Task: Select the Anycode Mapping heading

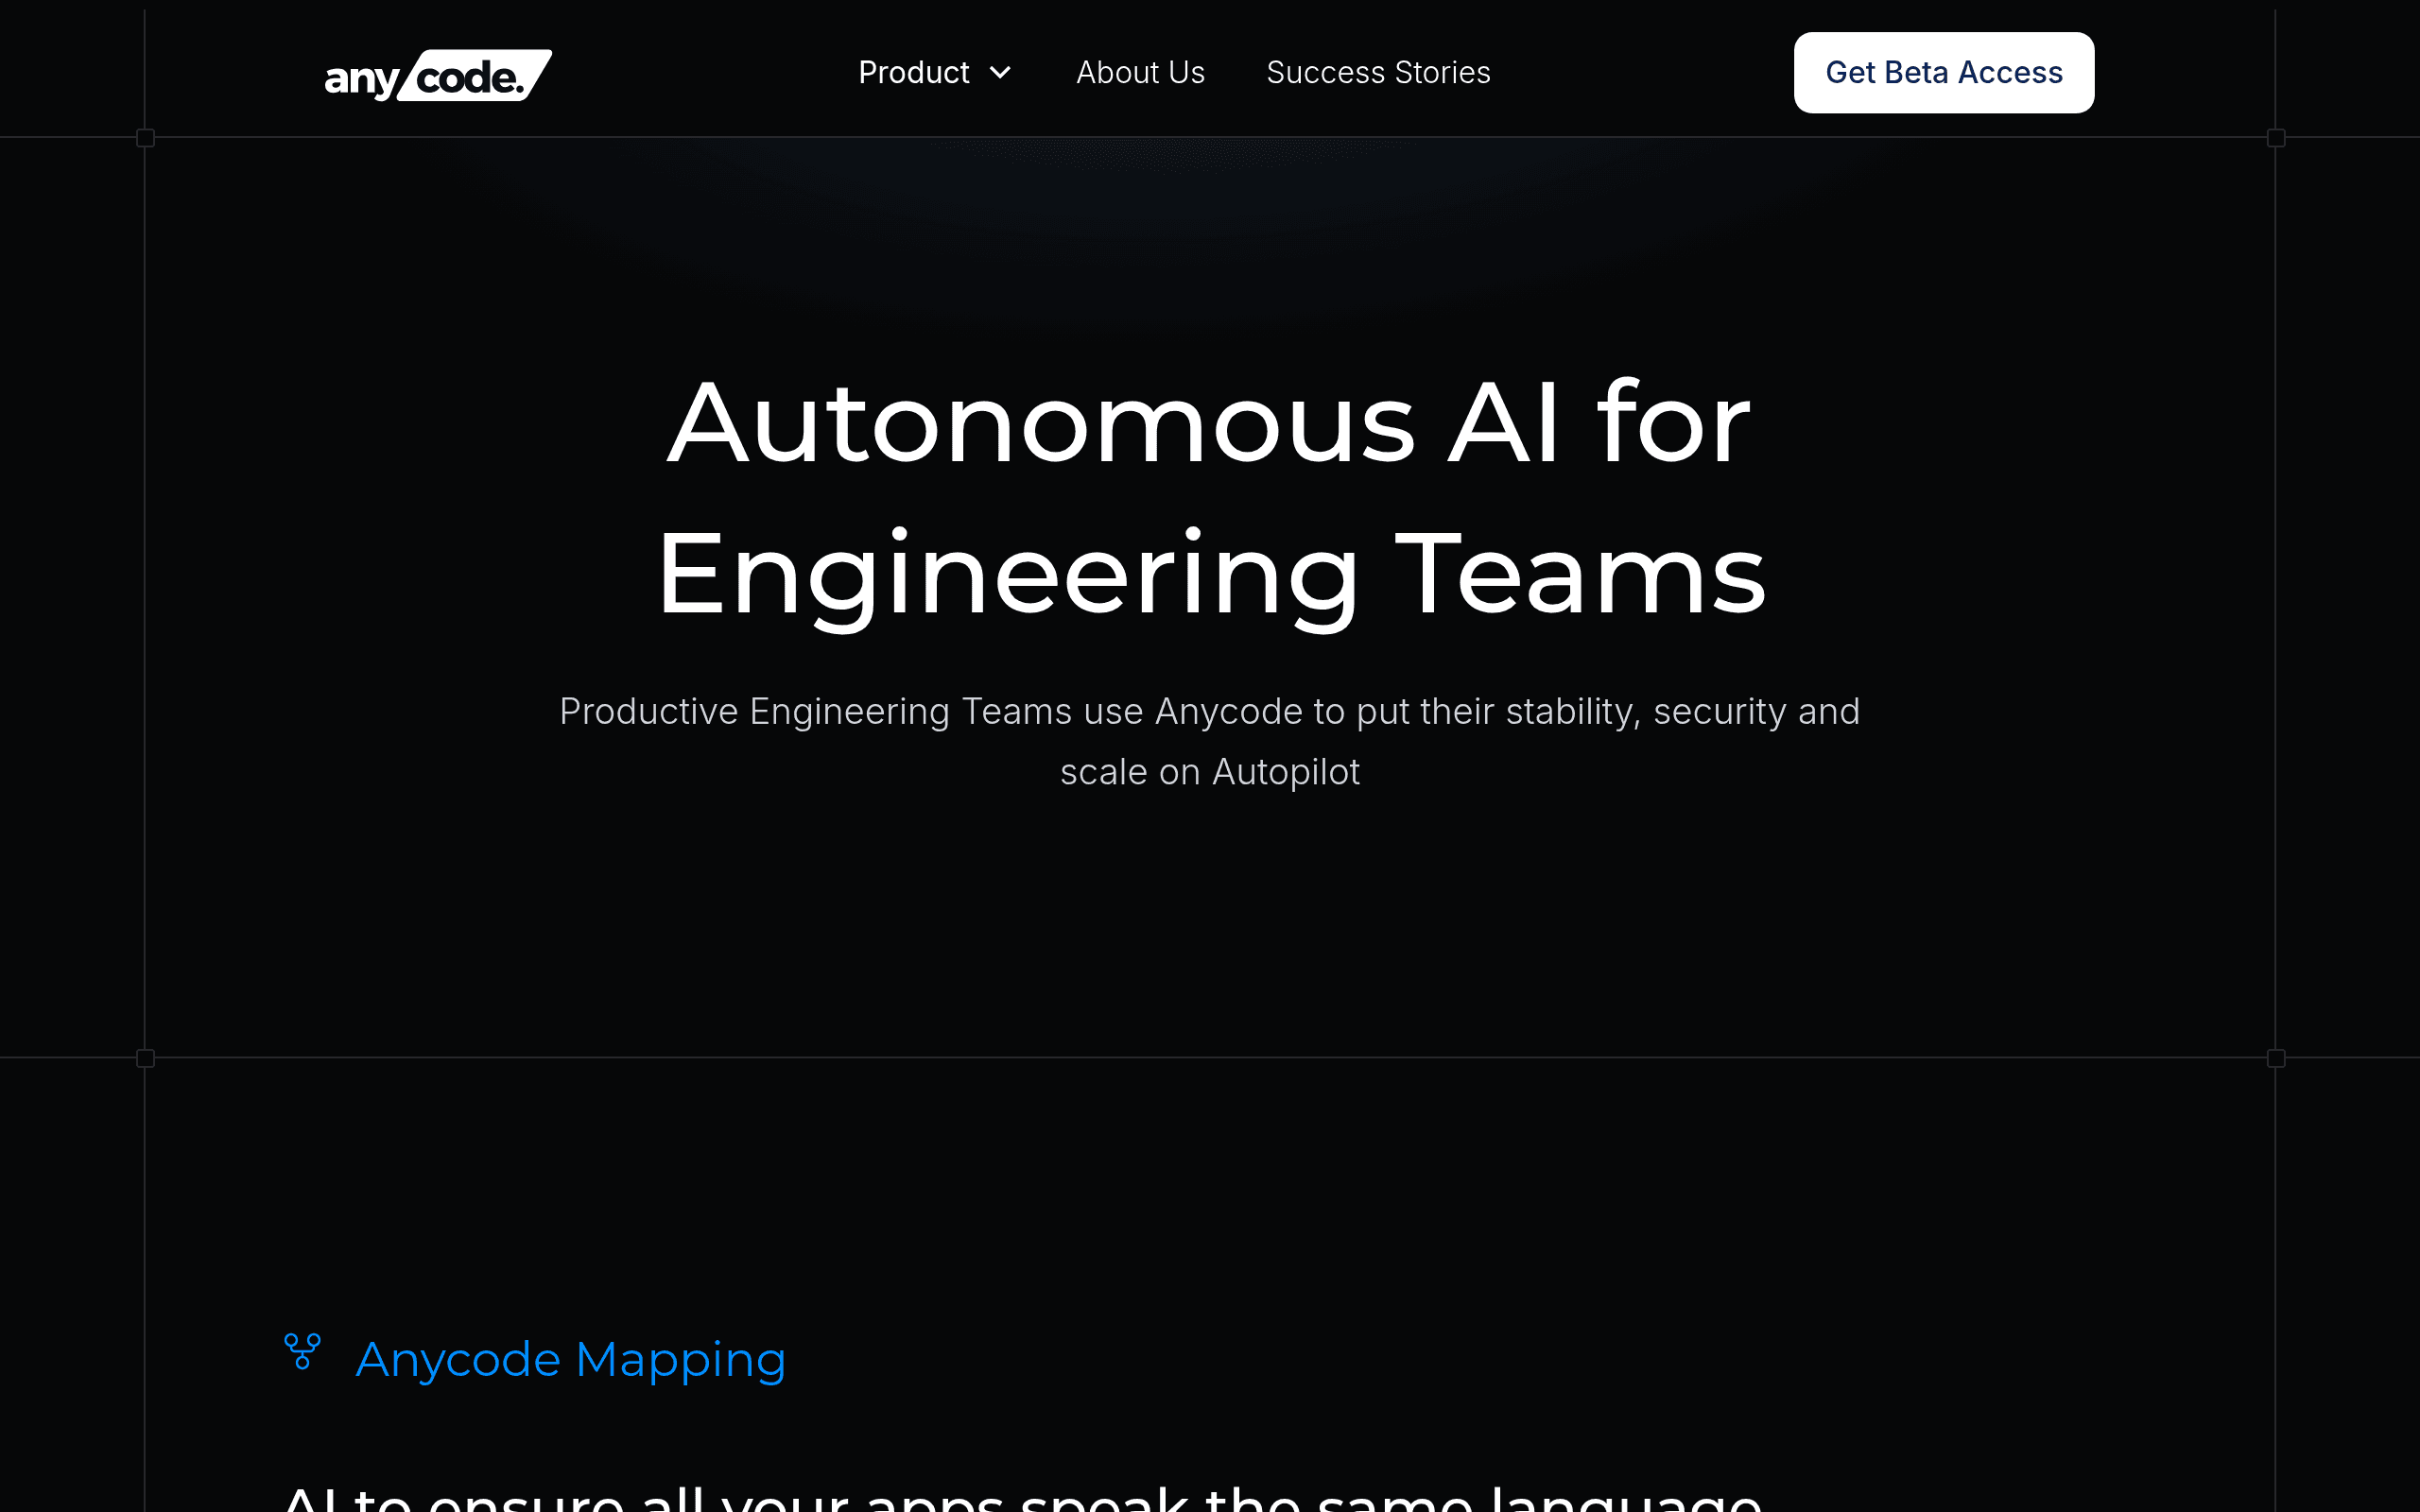Action: 571,1360
